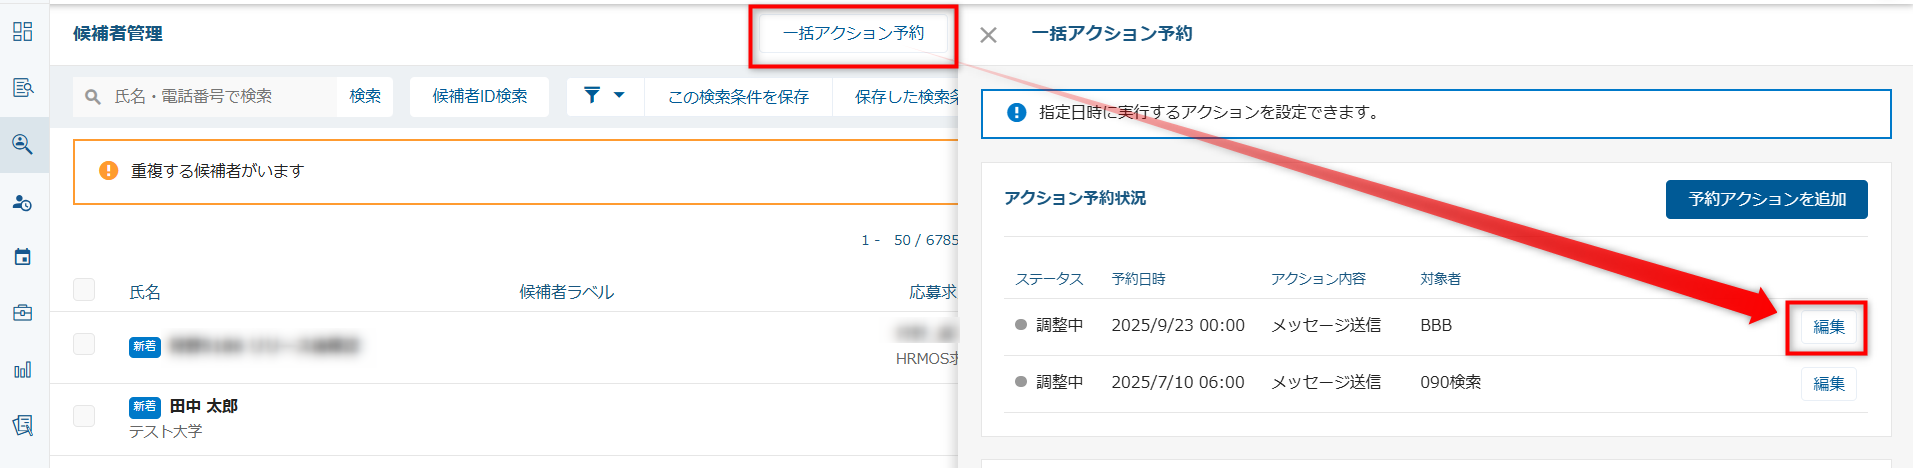This screenshot has height=468, width=1913.
Task: Open the dashboard icon in the sidebar
Action: click(x=22, y=32)
